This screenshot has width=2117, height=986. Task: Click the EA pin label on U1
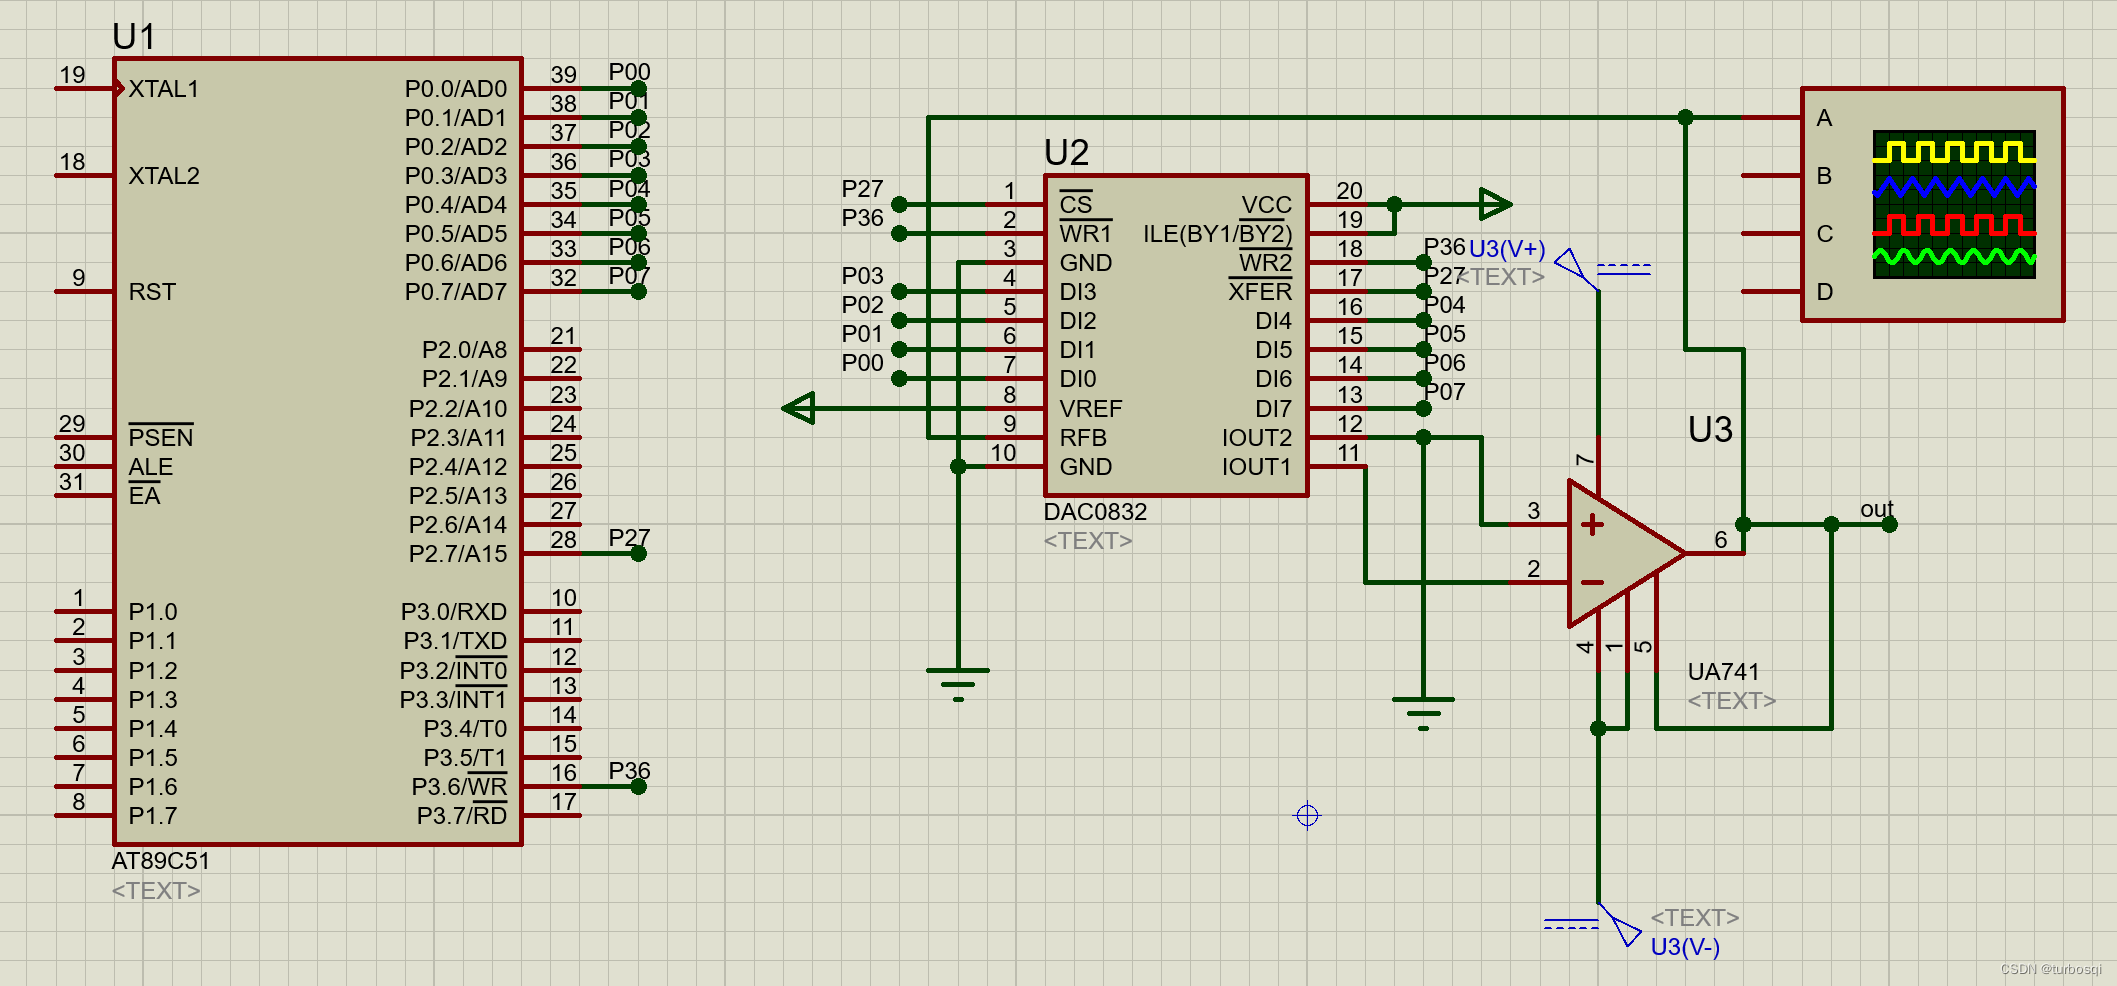coord(144,496)
